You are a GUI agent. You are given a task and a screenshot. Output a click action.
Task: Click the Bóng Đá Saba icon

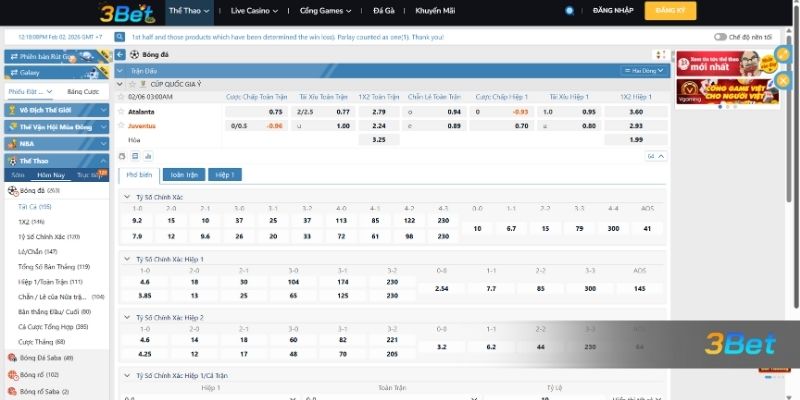[x=13, y=358]
